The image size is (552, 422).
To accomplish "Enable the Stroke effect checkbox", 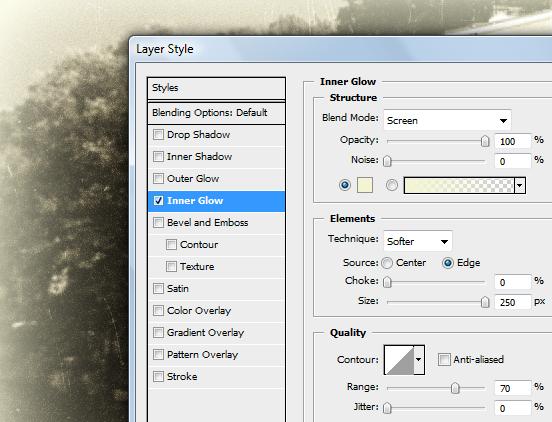I will point(158,377).
